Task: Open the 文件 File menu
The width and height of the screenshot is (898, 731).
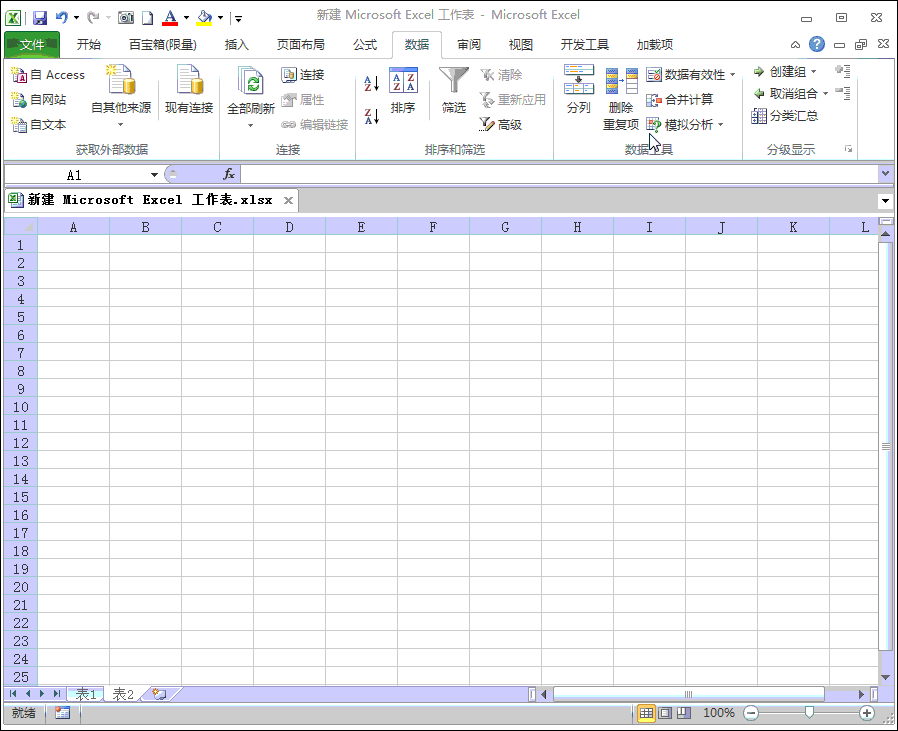Action: [x=31, y=45]
